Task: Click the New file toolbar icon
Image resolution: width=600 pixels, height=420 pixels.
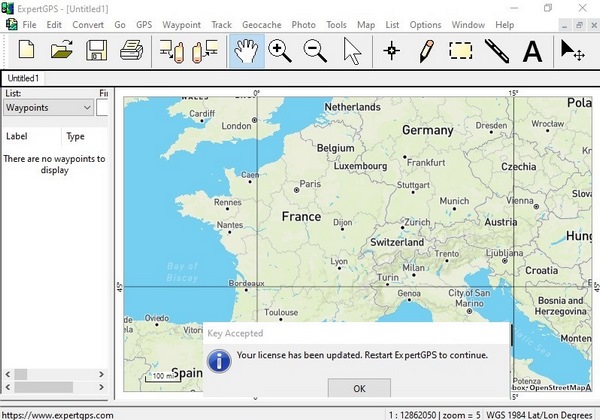Action: pyautogui.click(x=26, y=50)
